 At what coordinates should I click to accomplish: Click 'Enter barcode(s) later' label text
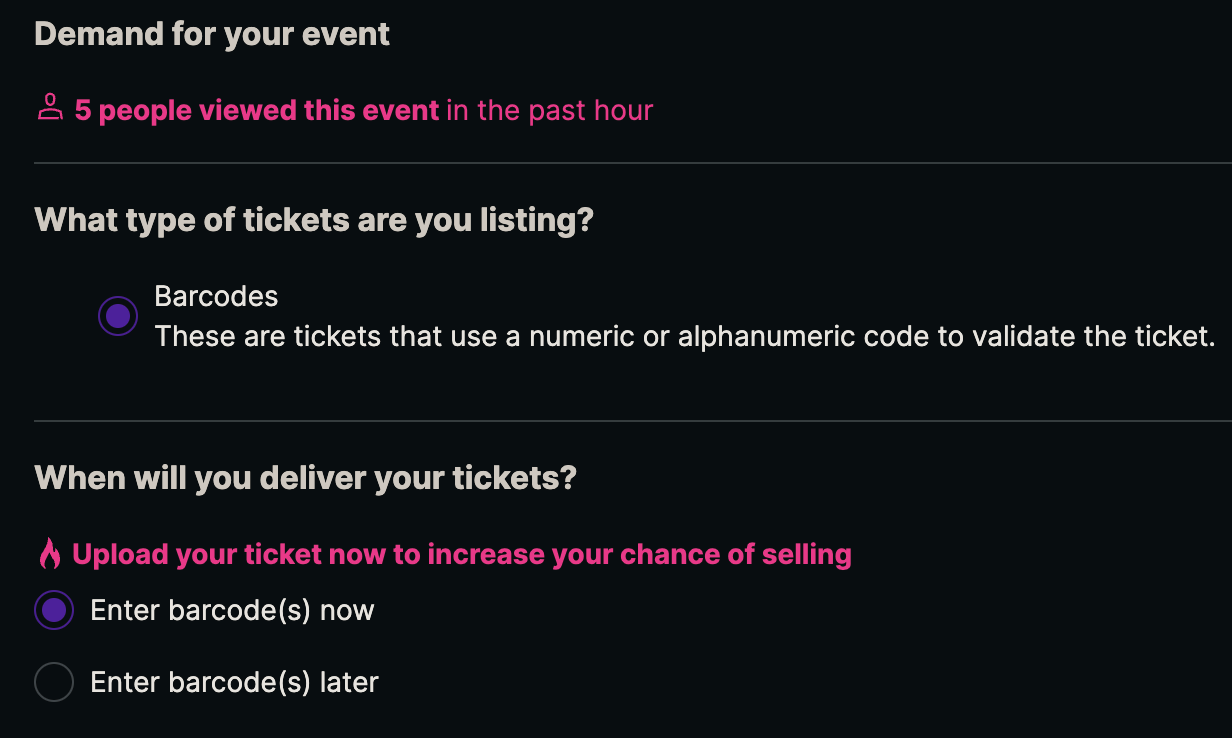click(x=233, y=682)
